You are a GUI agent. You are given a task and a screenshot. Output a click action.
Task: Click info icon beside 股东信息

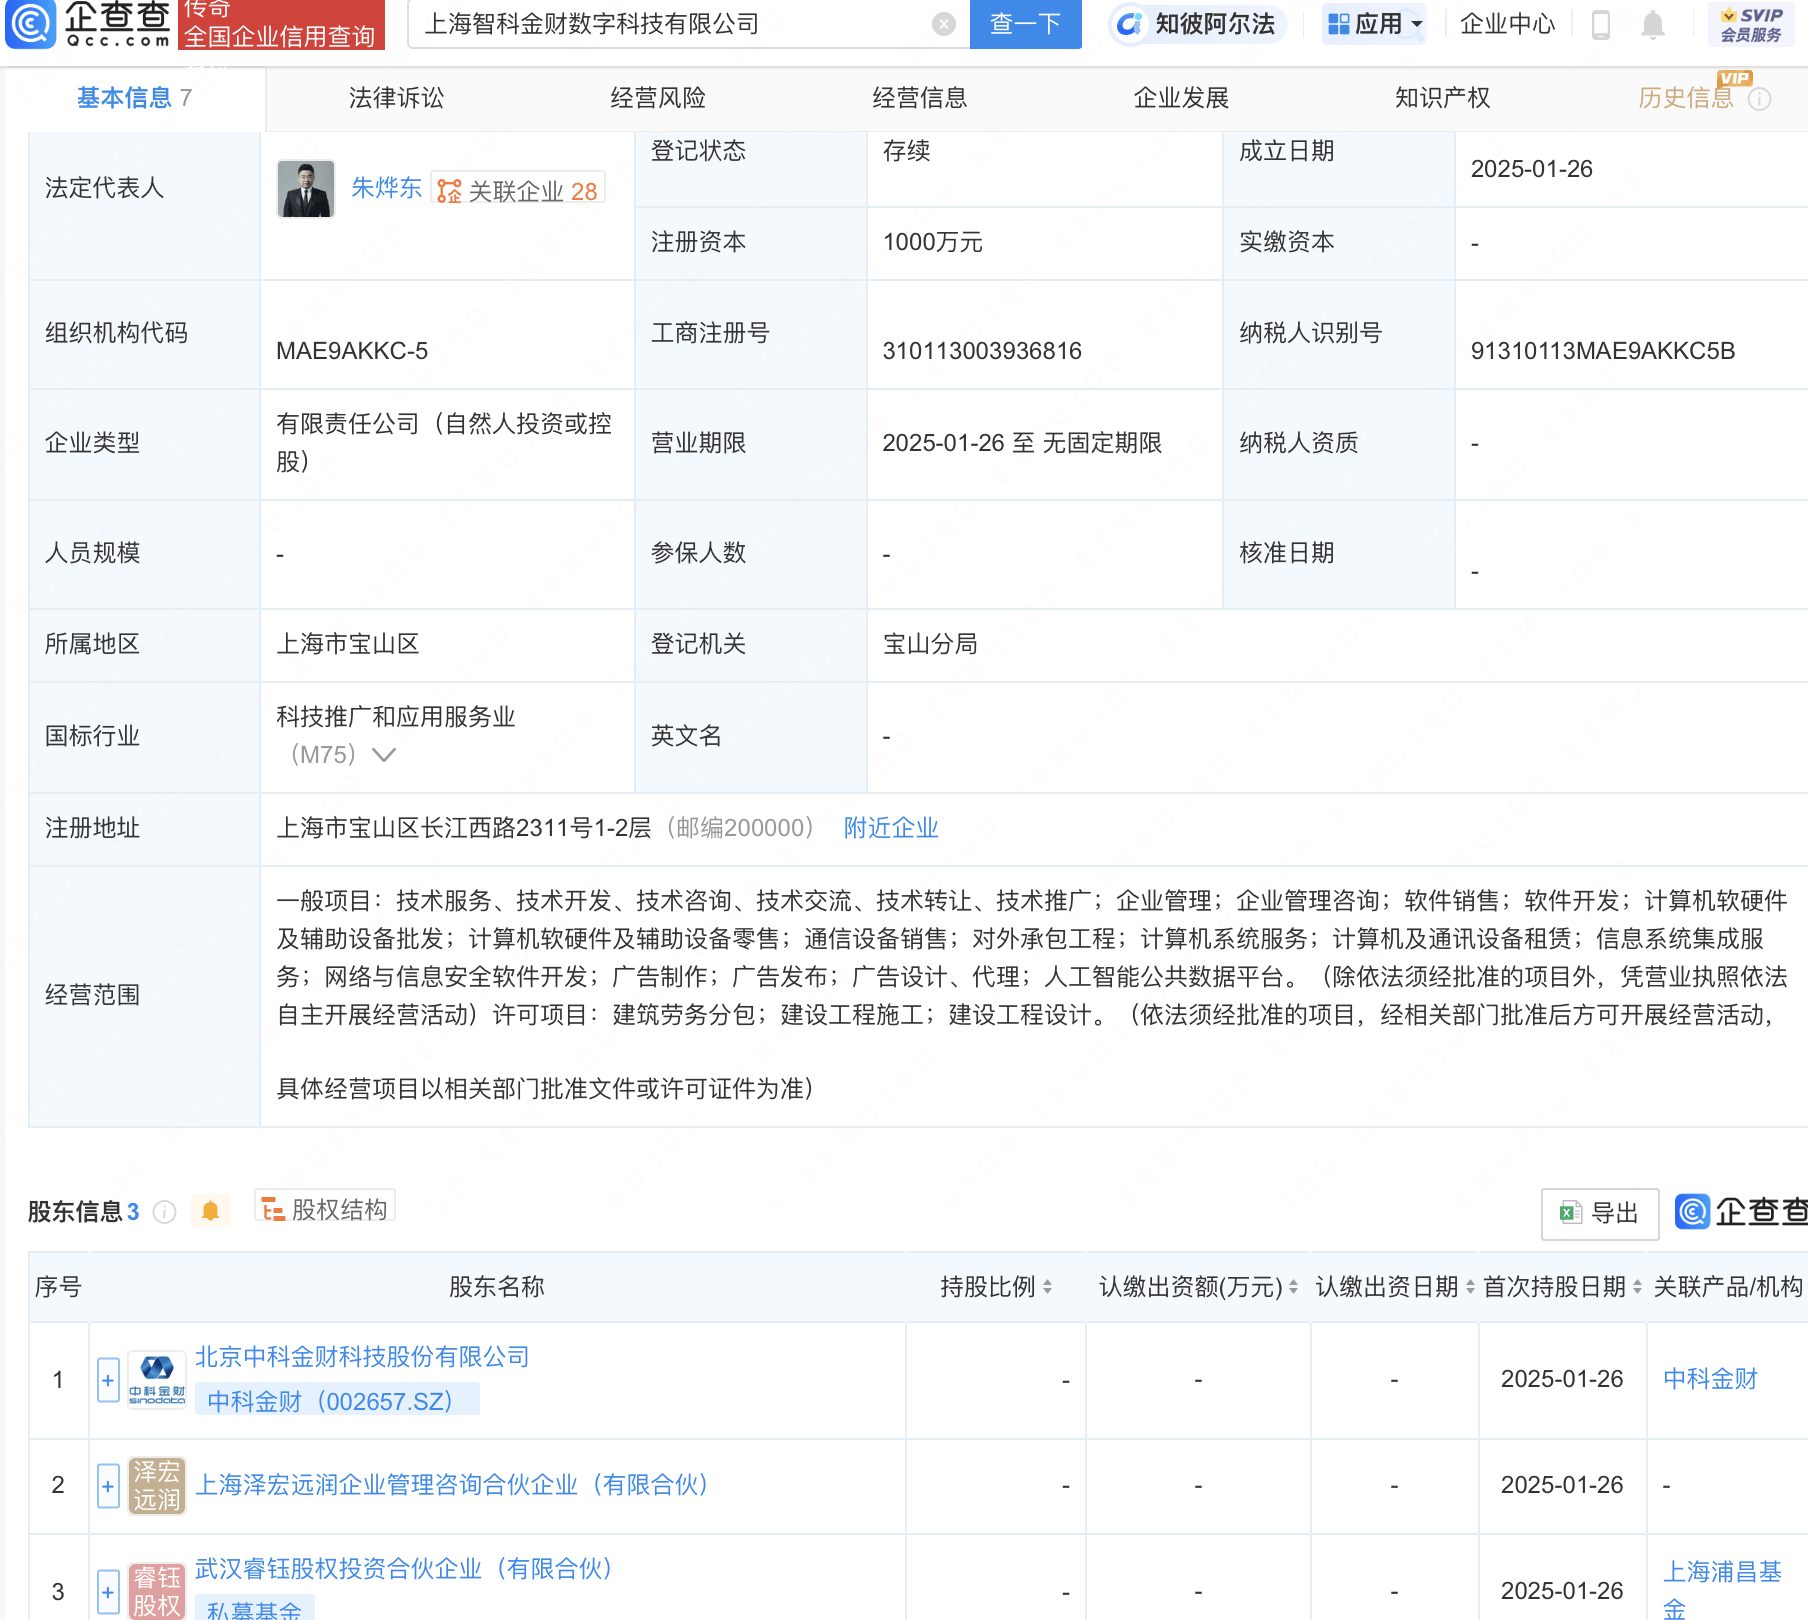[165, 1212]
